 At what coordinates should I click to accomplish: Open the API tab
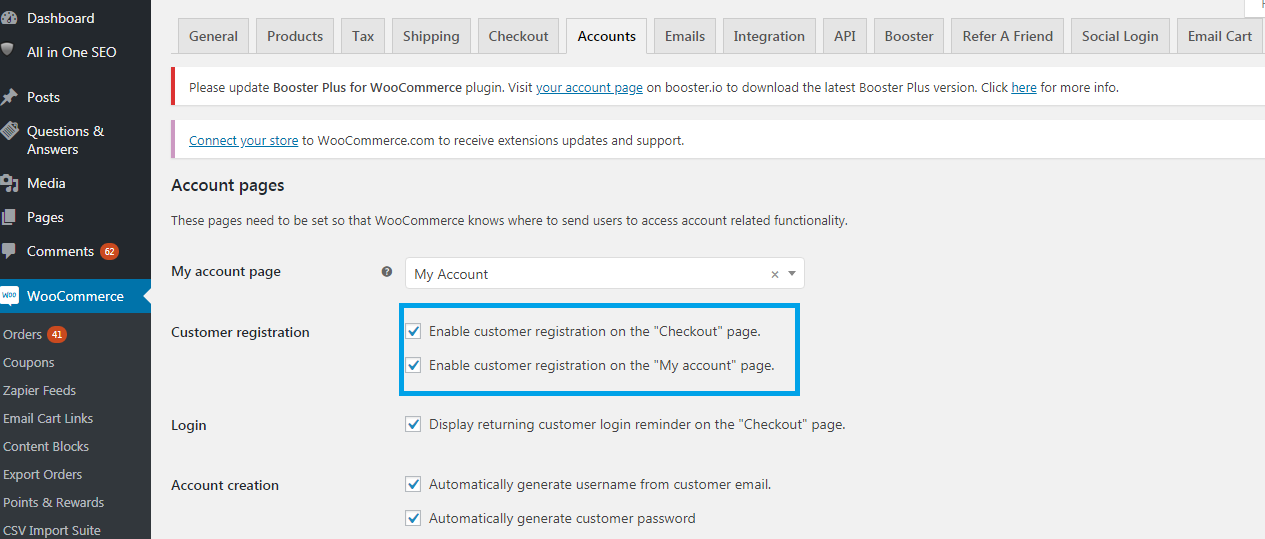click(845, 36)
